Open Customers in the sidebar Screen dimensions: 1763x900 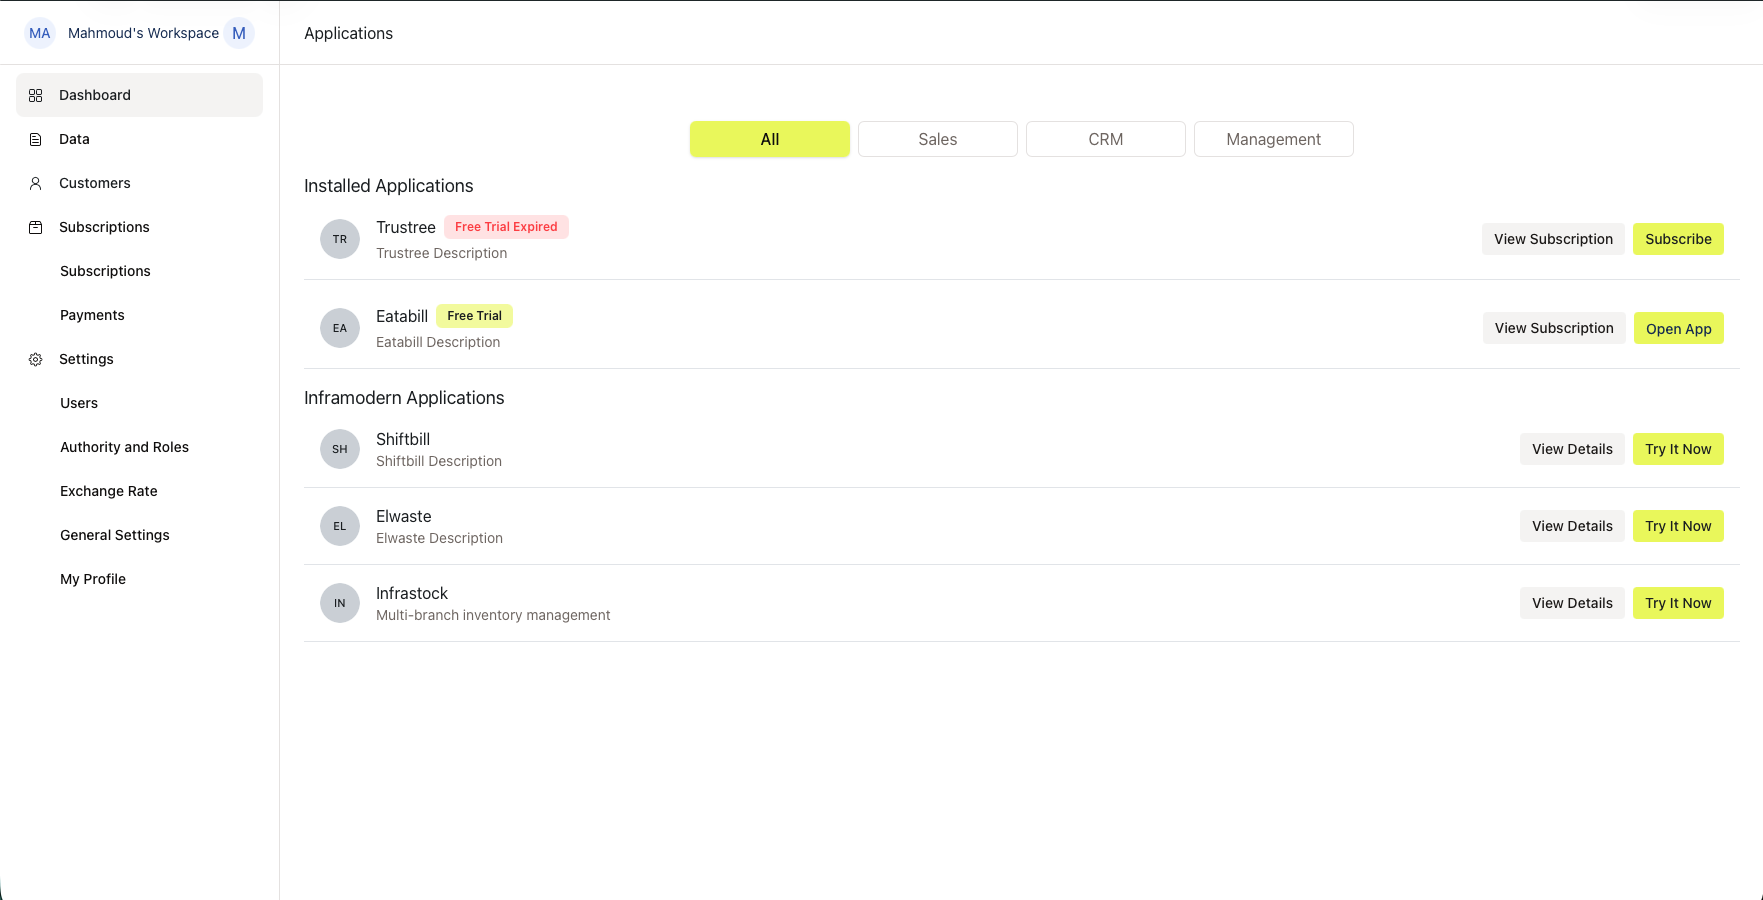click(139, 183)
